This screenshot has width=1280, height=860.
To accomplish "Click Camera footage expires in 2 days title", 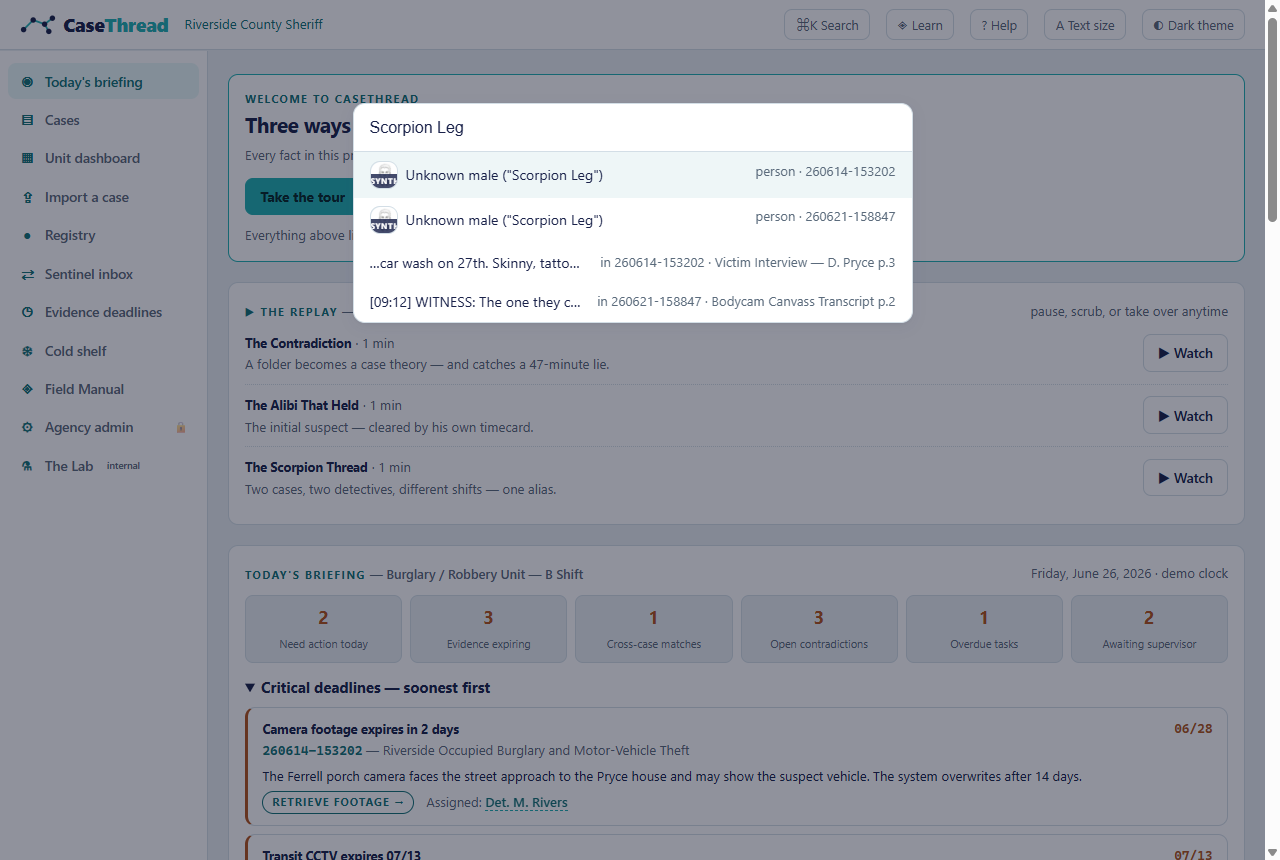I will coord(361,729).
